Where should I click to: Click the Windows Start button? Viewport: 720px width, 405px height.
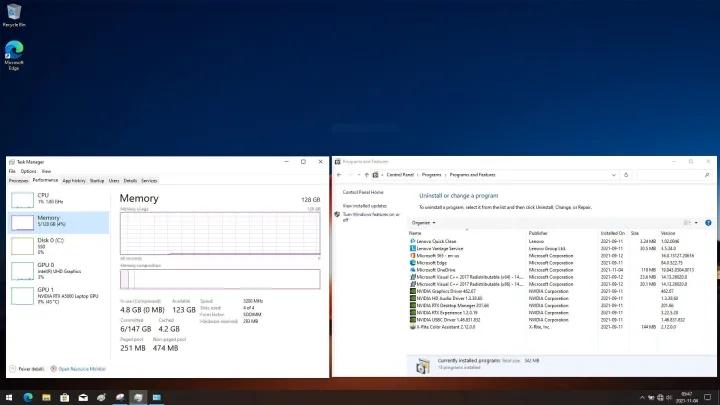pyautogui.click(x=9, y=397)
